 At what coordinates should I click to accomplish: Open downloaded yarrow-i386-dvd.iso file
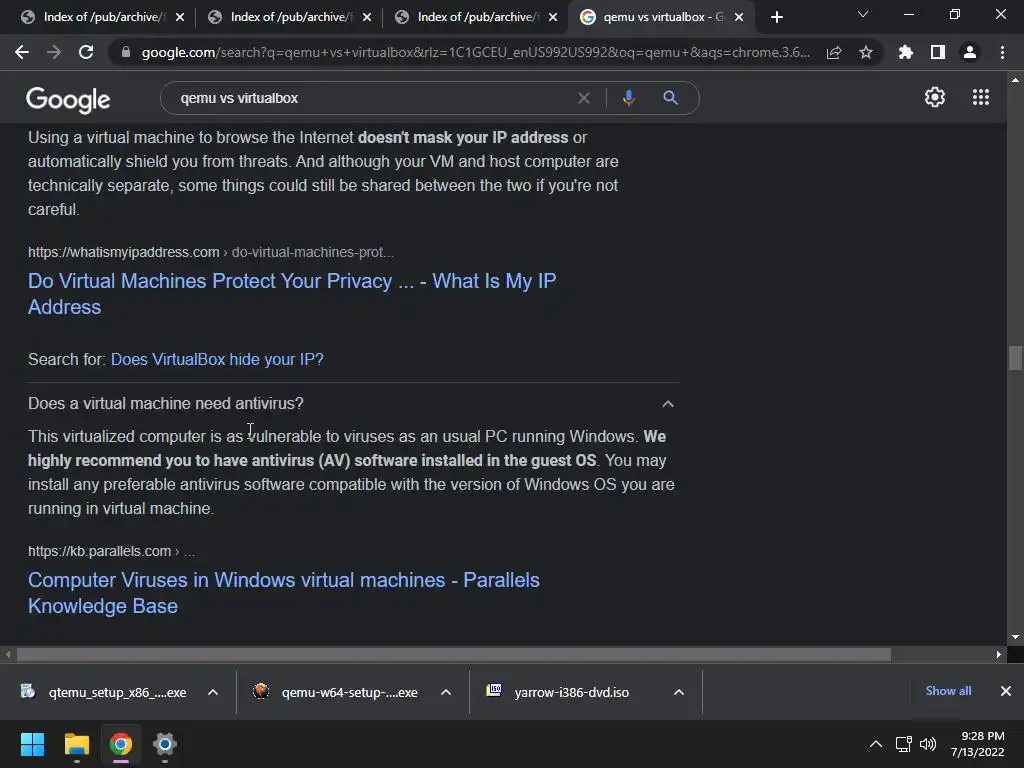click(x=558, y=692)
